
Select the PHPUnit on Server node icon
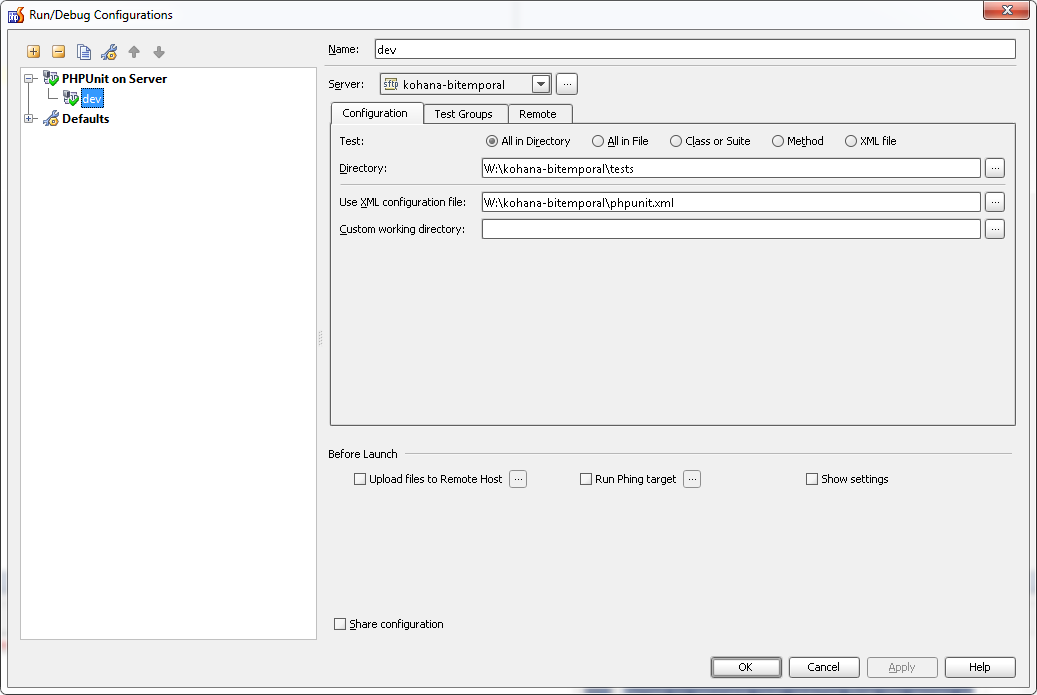(51, 78)
